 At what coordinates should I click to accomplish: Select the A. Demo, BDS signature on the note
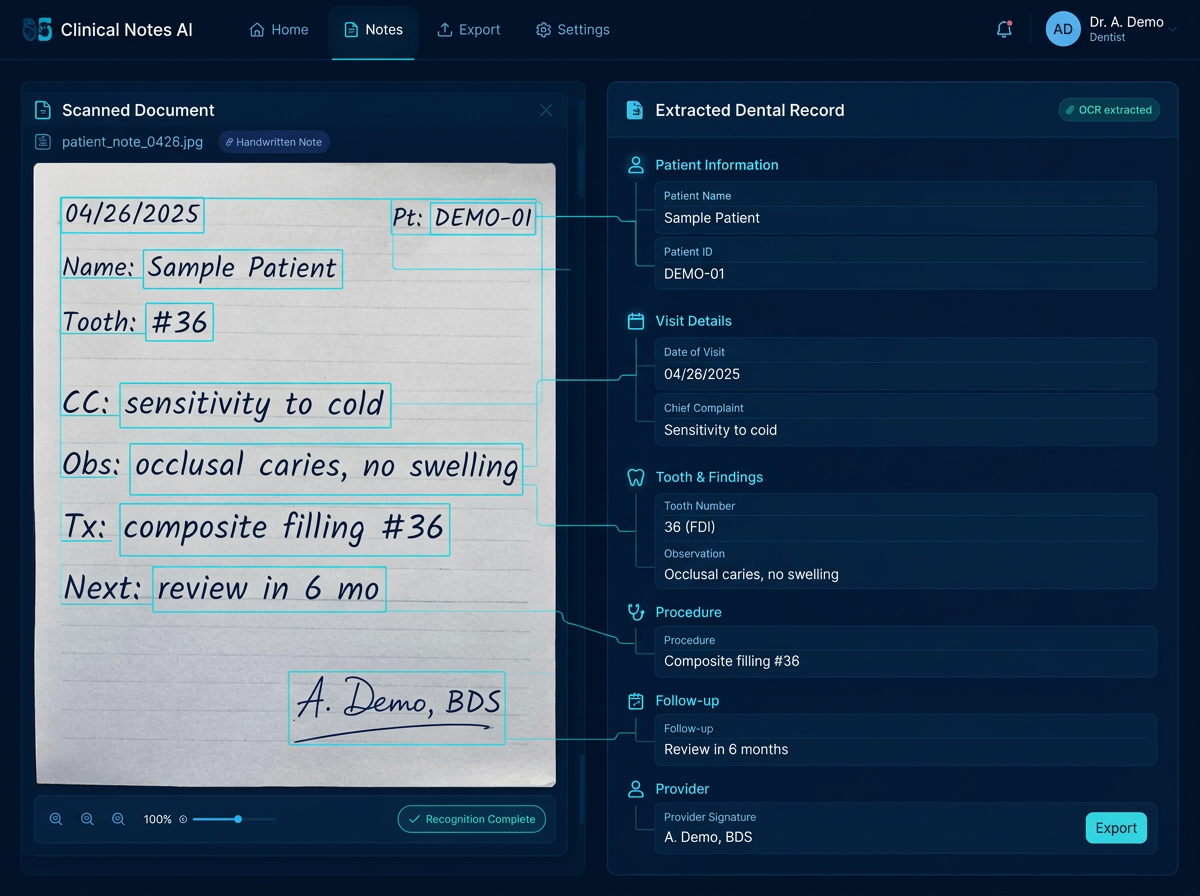pyautogui.click(x=397, y=708)
